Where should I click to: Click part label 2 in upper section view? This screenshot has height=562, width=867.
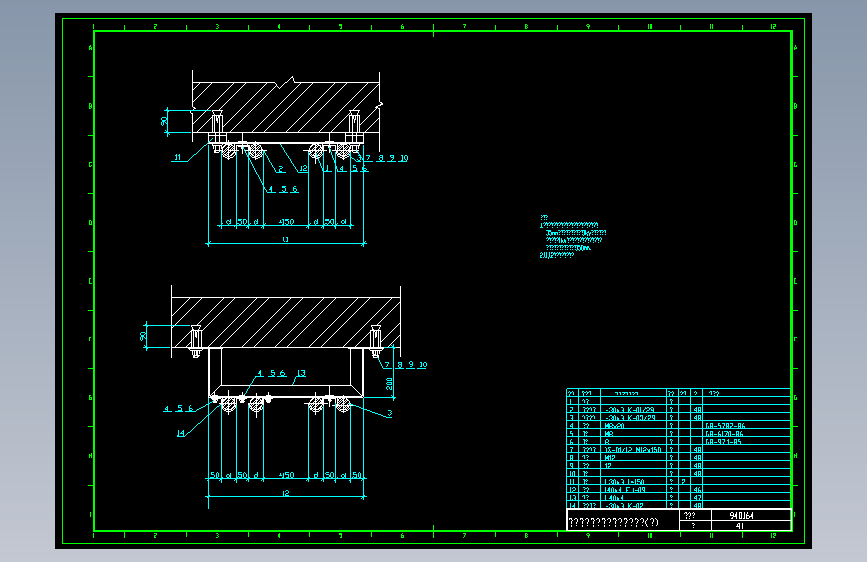[281, 169]
